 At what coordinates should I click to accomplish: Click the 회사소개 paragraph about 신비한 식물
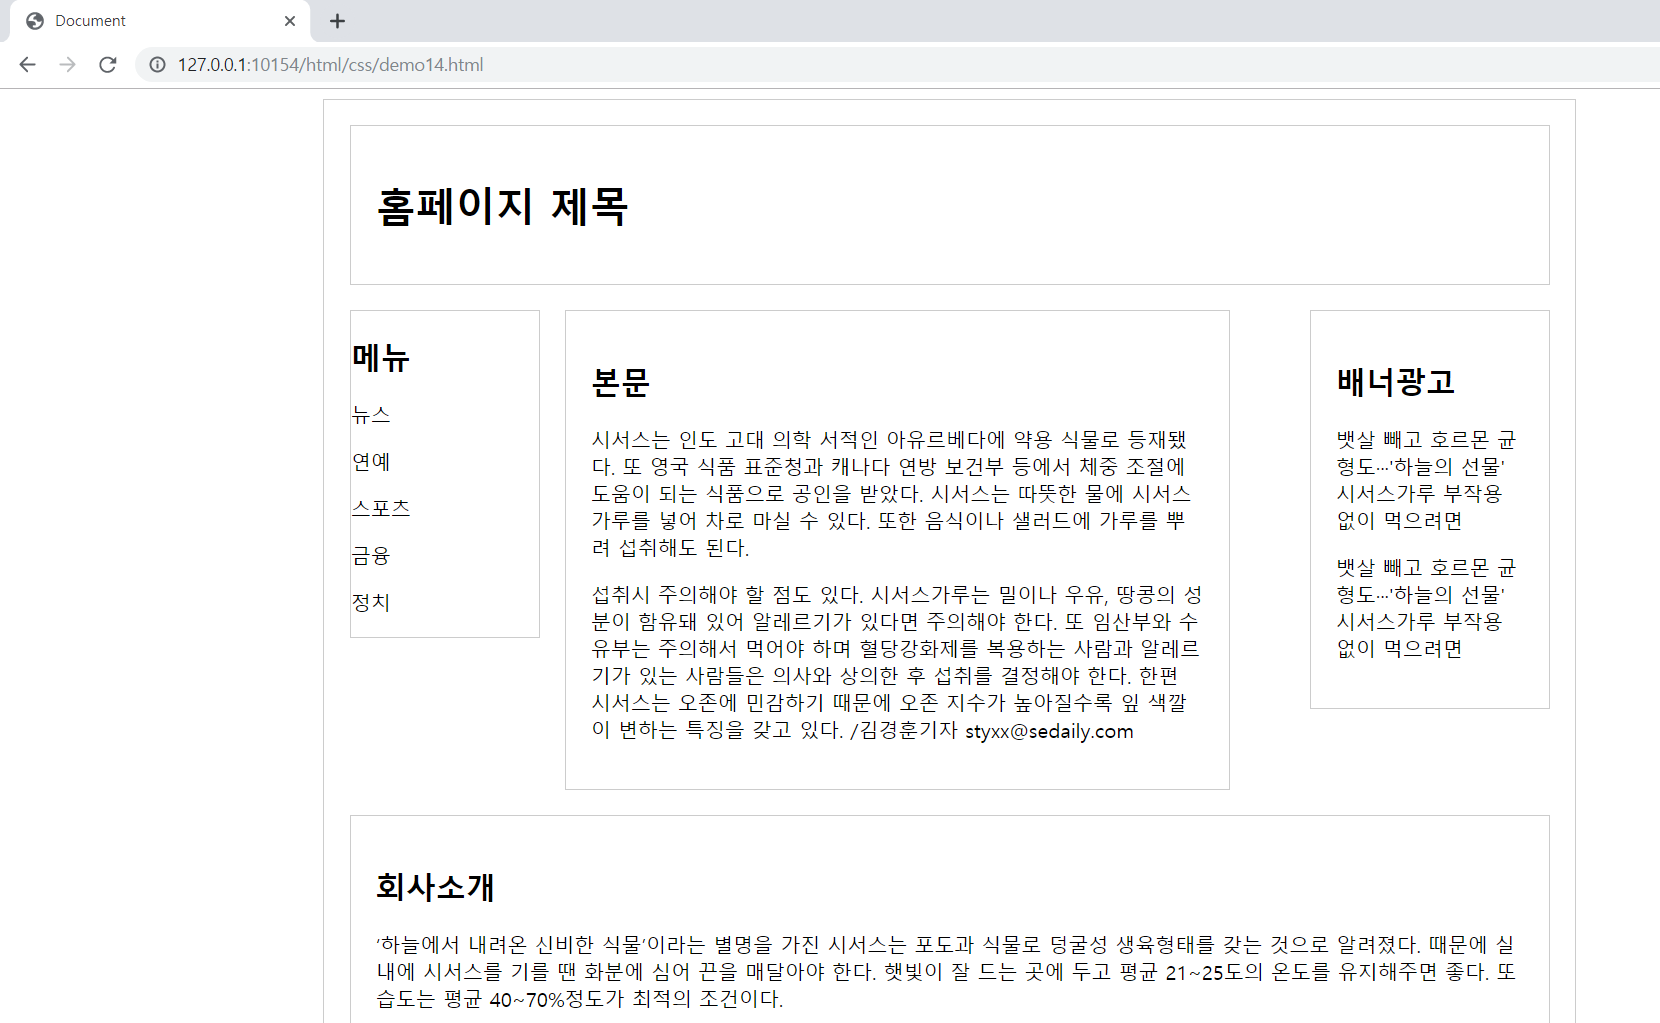947,971
